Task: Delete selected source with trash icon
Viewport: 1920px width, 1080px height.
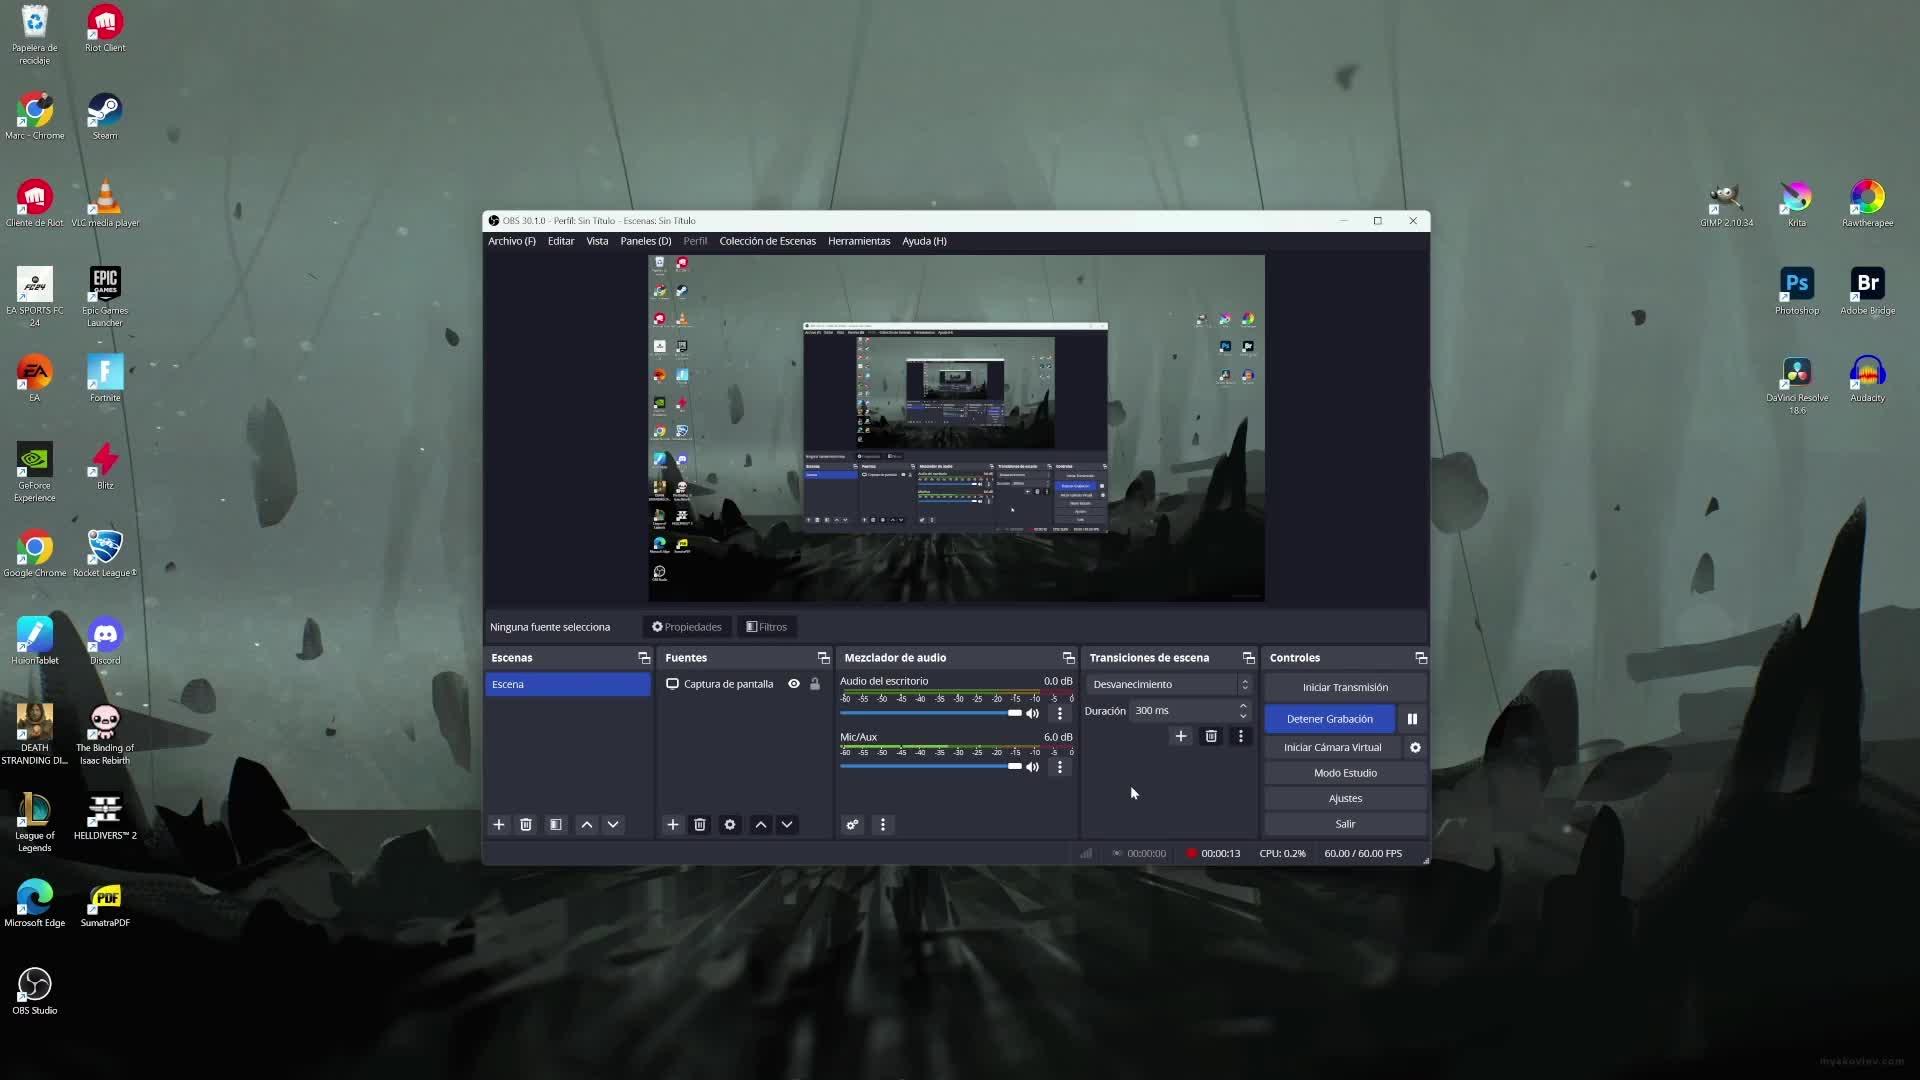Action: tap(700, 825)
